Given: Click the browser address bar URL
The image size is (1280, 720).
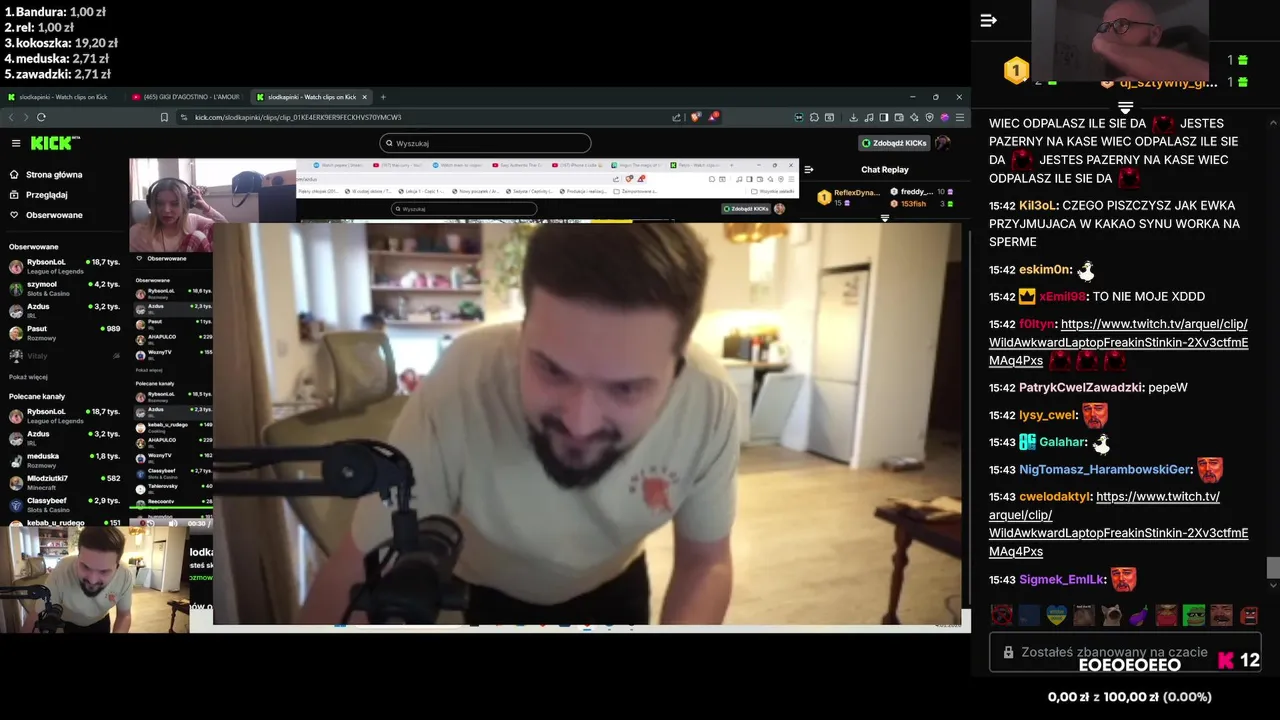Looking at the screenshot, I should click(298, 117).
